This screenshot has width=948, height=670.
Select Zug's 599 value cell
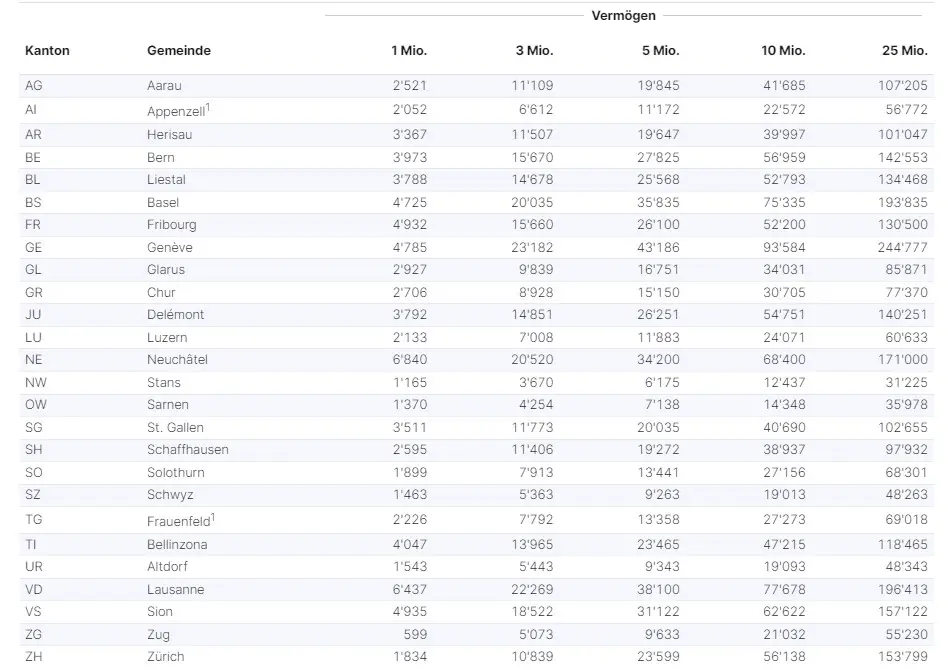(x=415, y=634)
